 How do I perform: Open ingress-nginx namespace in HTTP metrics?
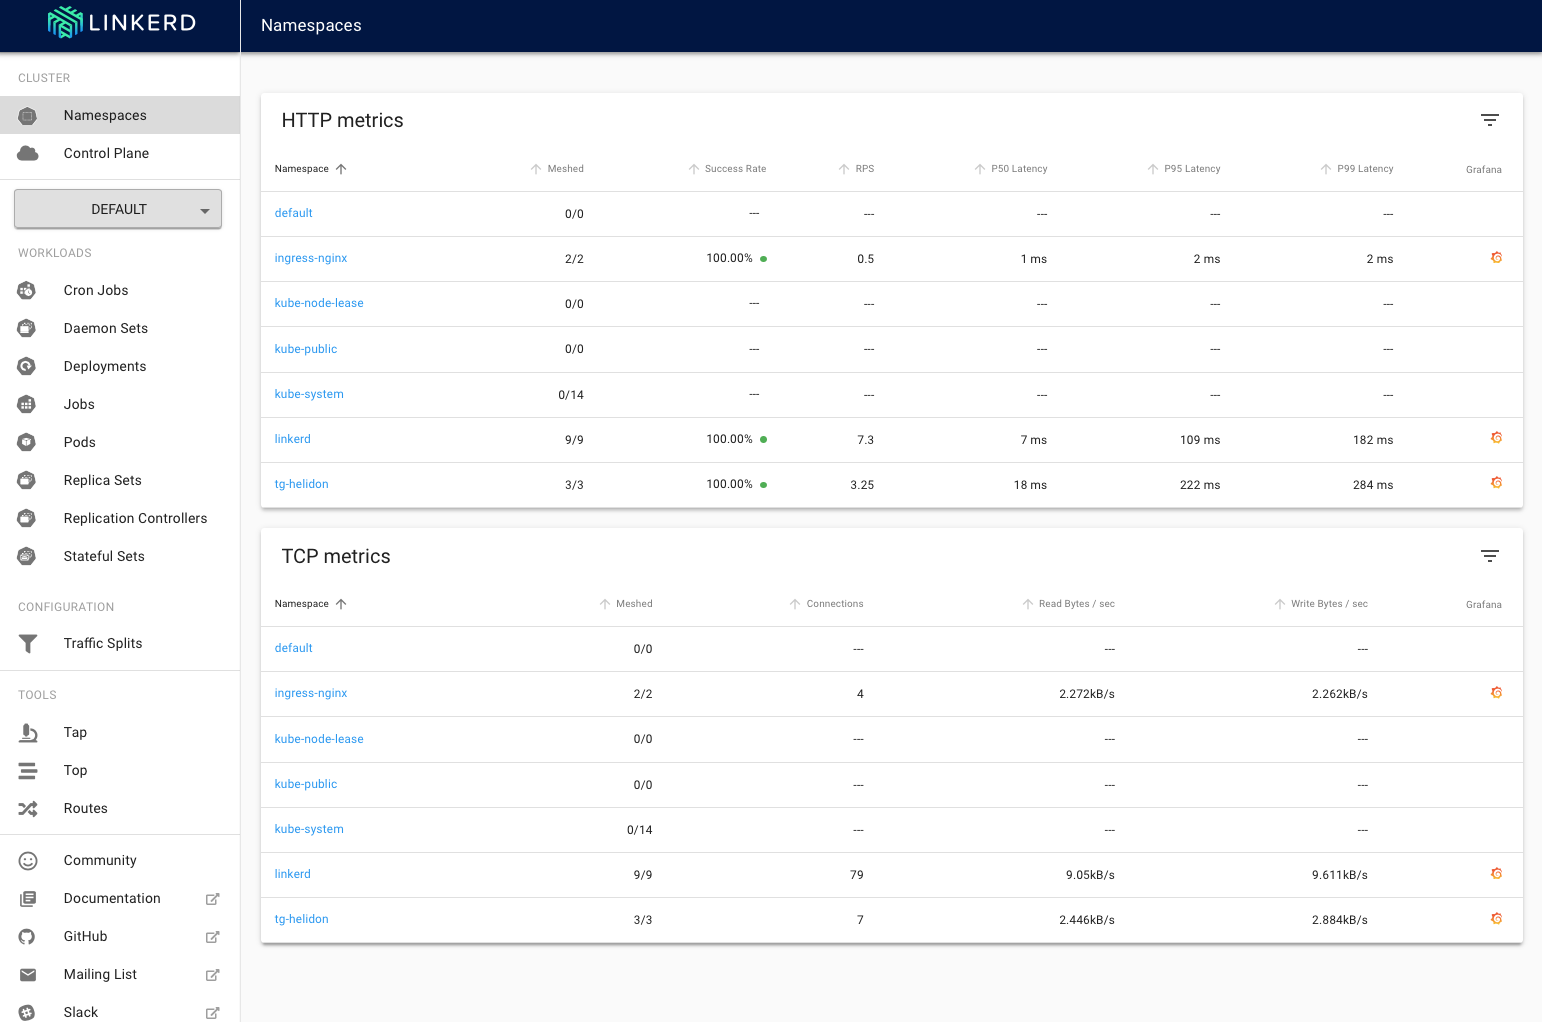pyautogui.click(x=311, y=258)
